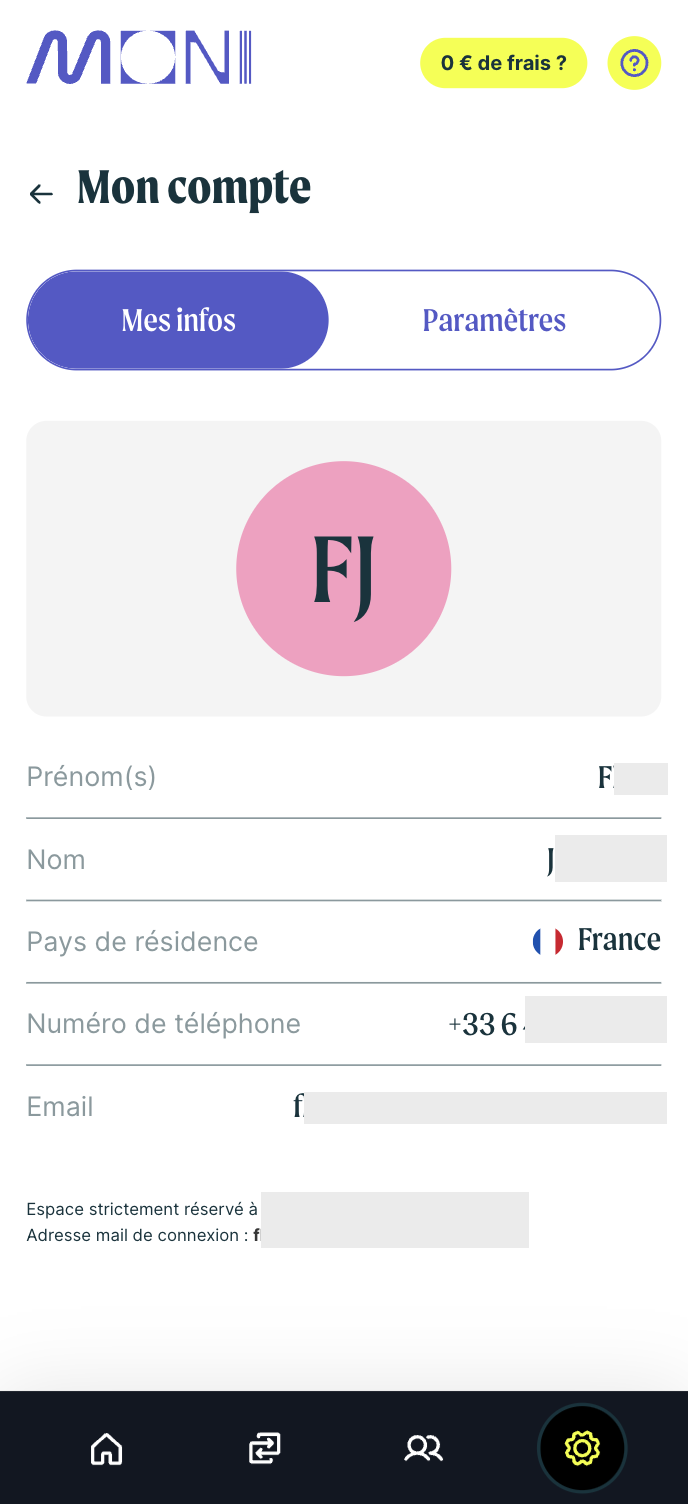
Task: Click the MONI logo
Action: pos(139,58)
